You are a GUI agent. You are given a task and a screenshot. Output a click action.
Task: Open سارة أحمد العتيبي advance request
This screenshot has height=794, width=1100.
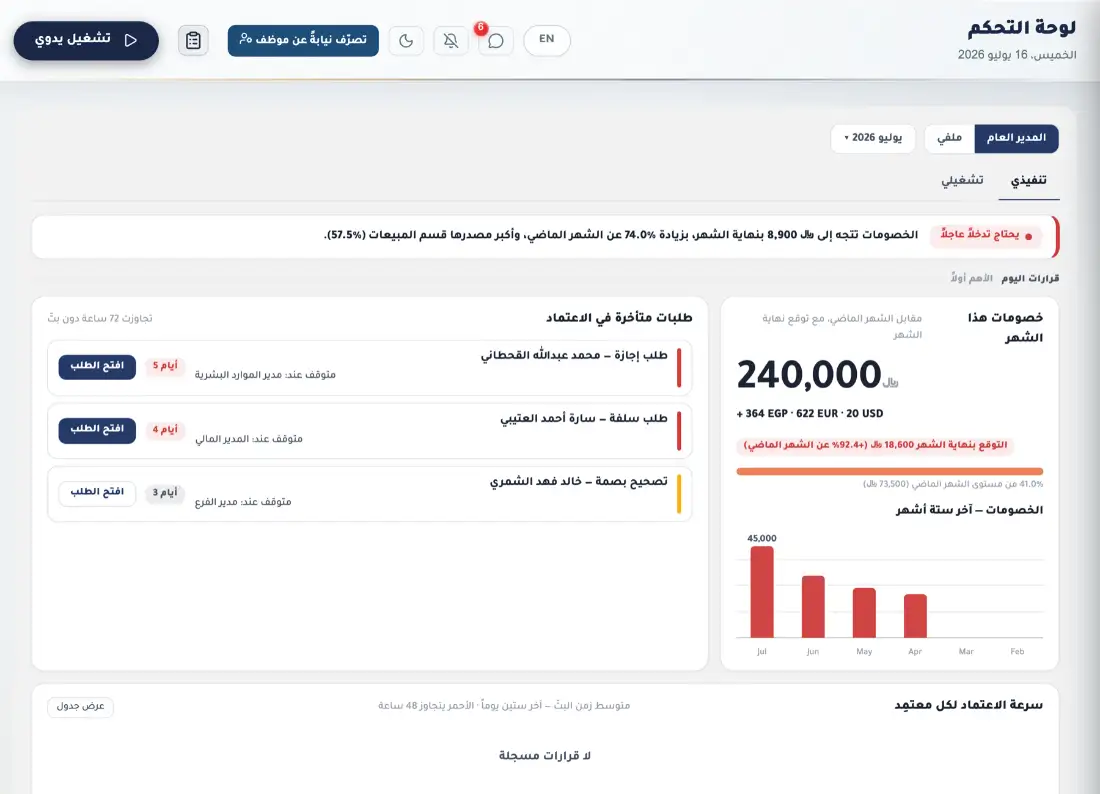point(97,429)
